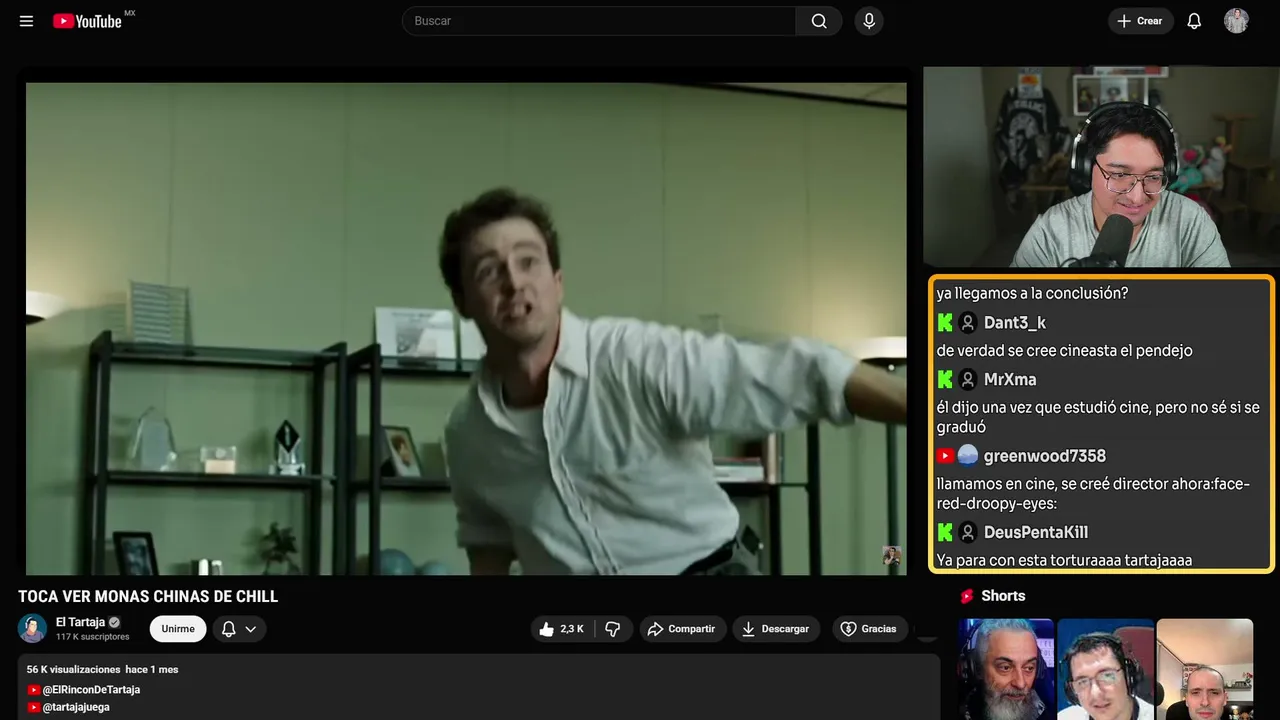Click the user avatar beside Dant3_k
Viewport: 1280px width, 720px height.
point(968,323)
